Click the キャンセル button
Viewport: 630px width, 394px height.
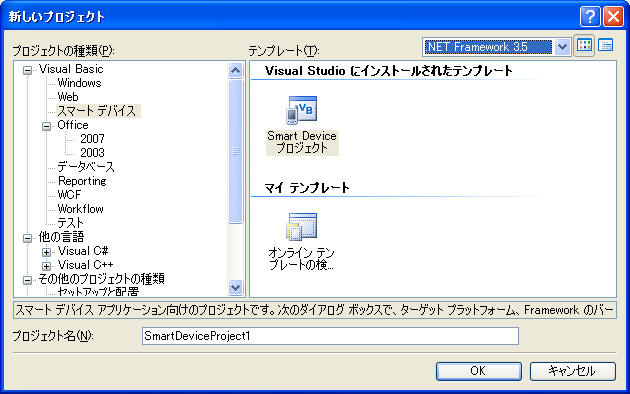[573, 371]
